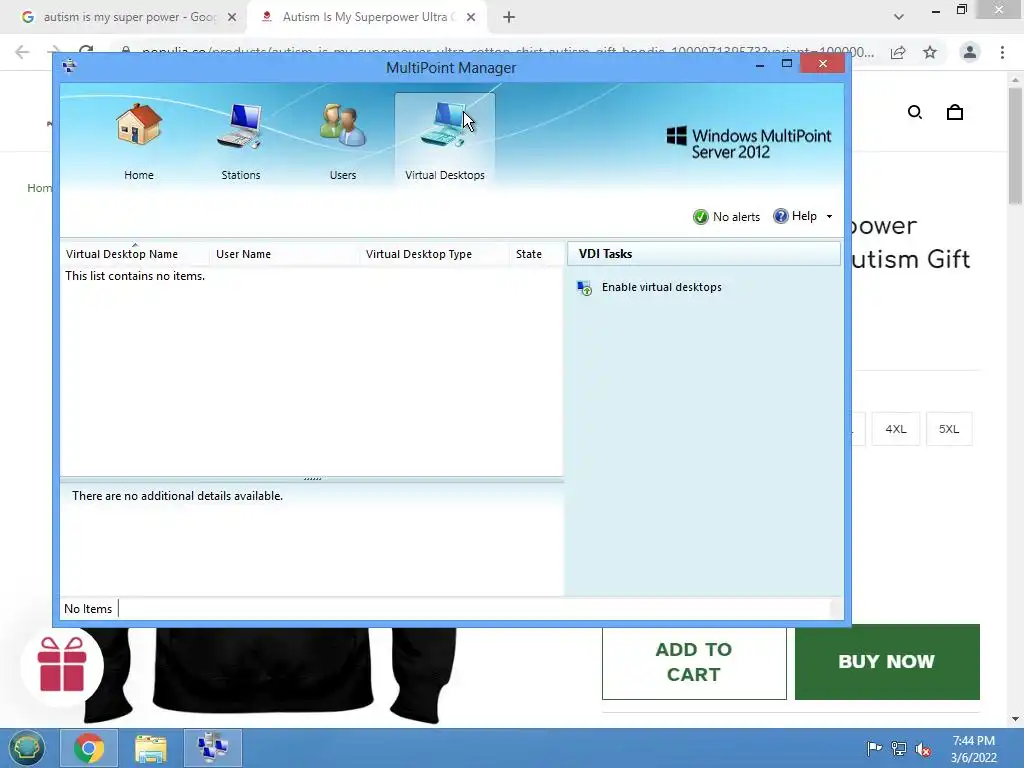This screenshot has width=1024, height=768.
Task: Share this page from the address bar
Action: pyautogui.click(x=898, y=52)
